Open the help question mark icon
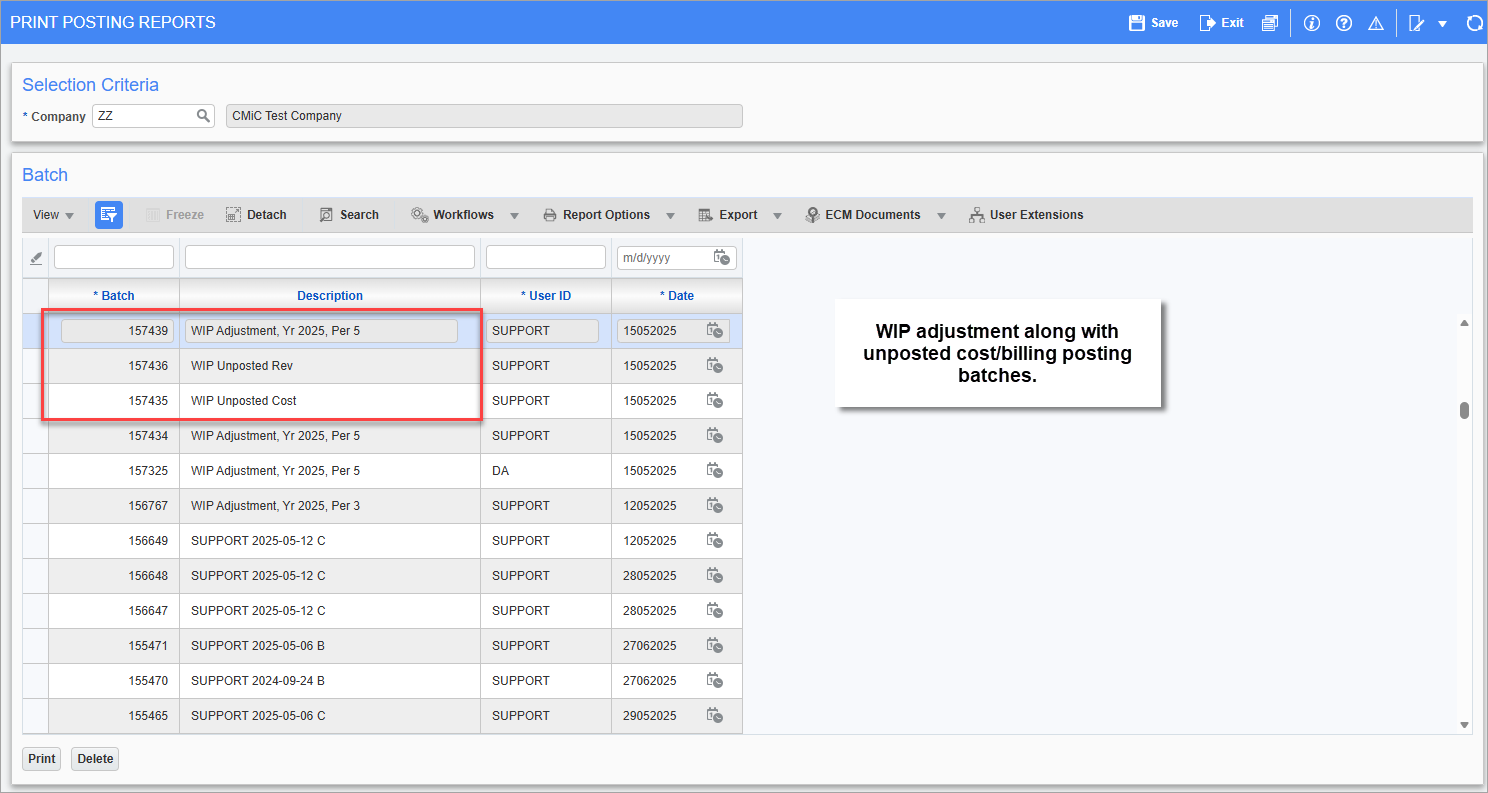This screenshot has width=1488, height=793. pyautogui.click(x=1344, y=22)
